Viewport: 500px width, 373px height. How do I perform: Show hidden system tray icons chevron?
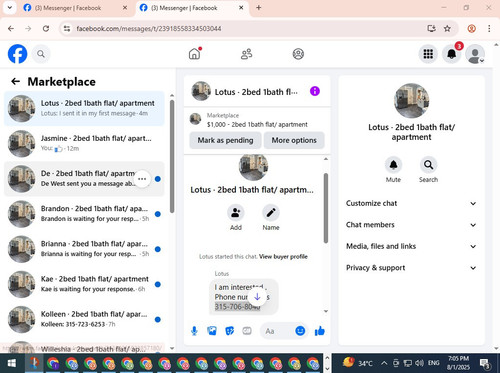384,363
